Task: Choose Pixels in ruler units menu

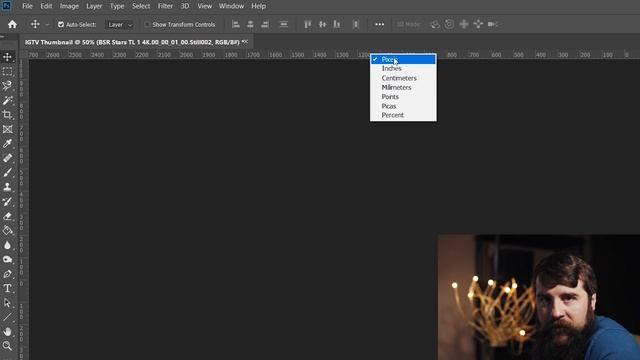Action: [x=403, y=60]
